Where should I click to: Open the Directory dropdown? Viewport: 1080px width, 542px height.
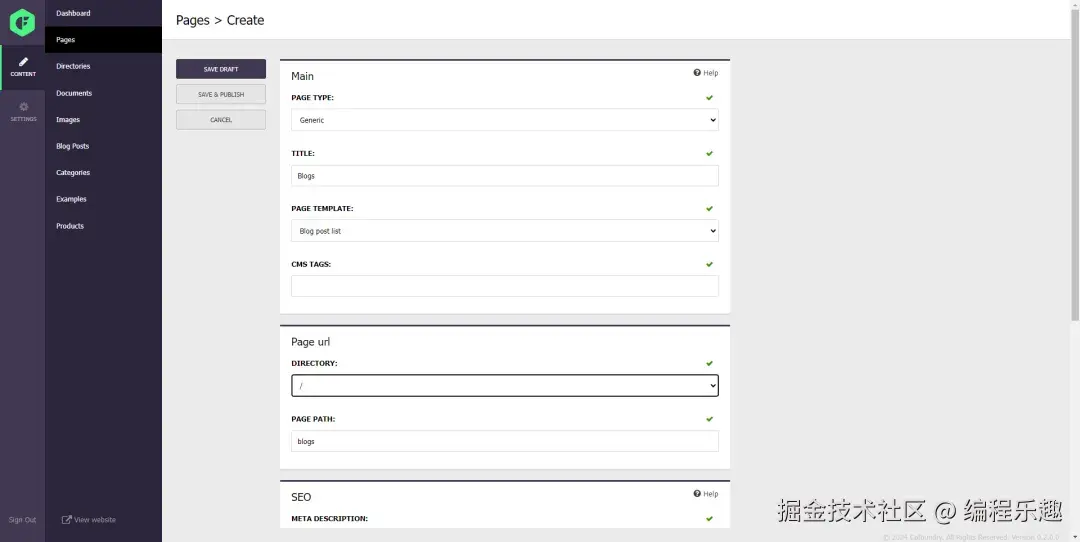tap(505, 386)
